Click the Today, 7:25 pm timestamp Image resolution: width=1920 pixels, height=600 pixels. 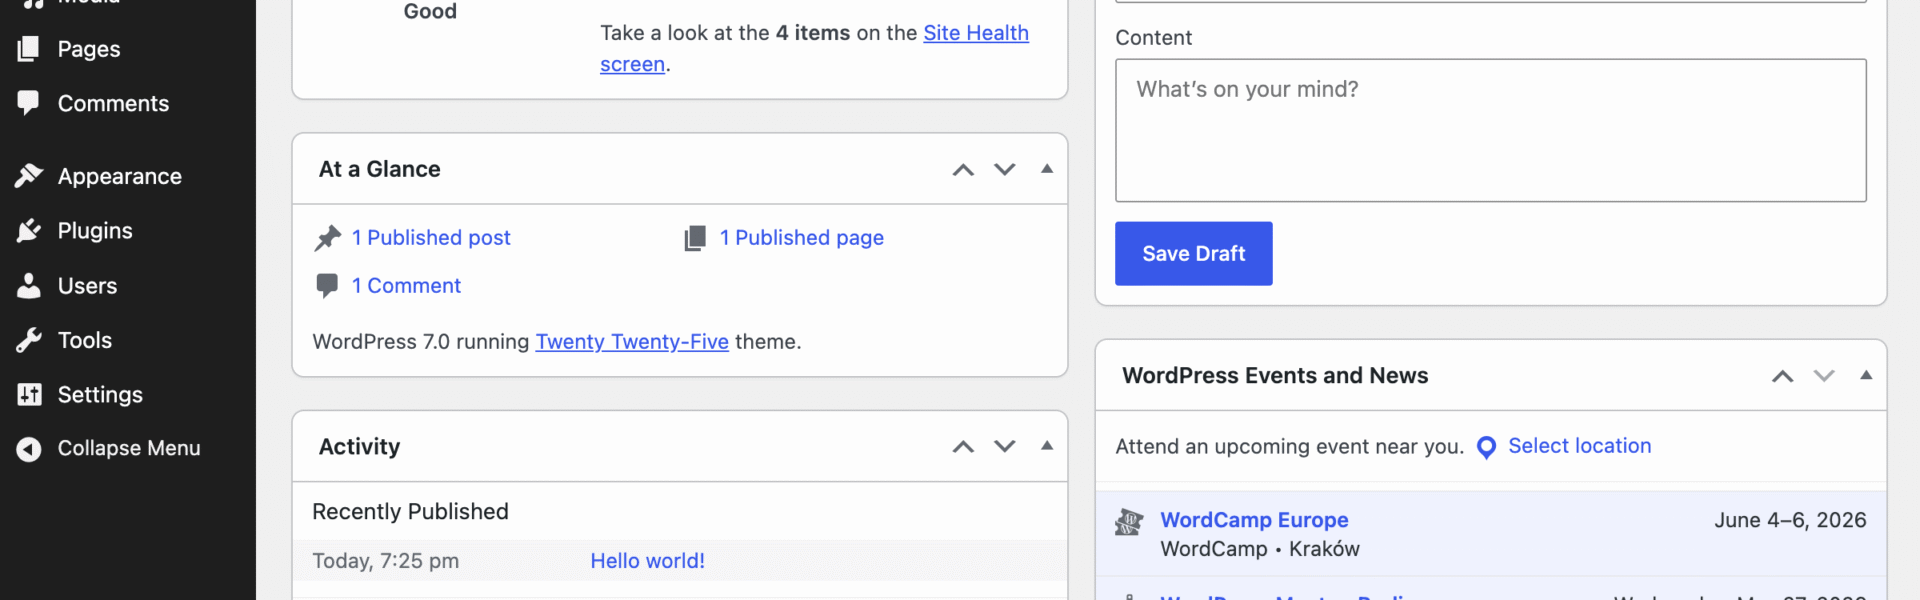[x=386, y=561]
